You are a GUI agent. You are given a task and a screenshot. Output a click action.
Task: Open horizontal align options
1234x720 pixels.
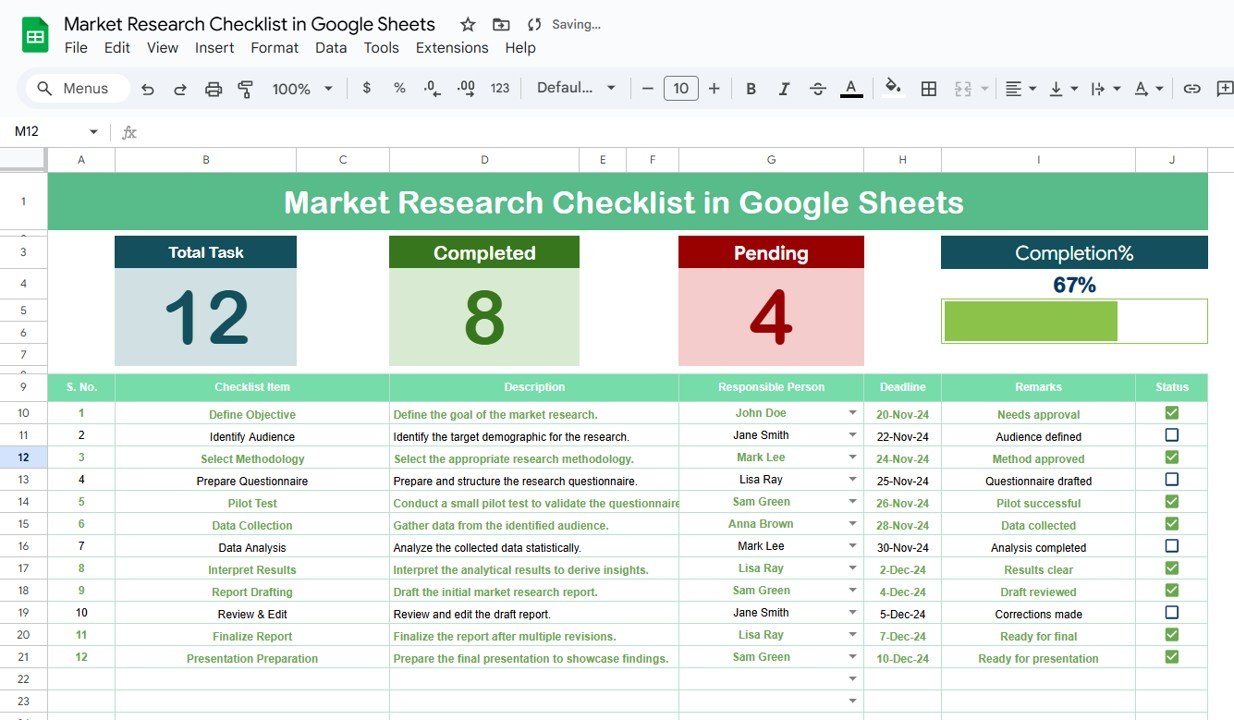click(1020, 88)
